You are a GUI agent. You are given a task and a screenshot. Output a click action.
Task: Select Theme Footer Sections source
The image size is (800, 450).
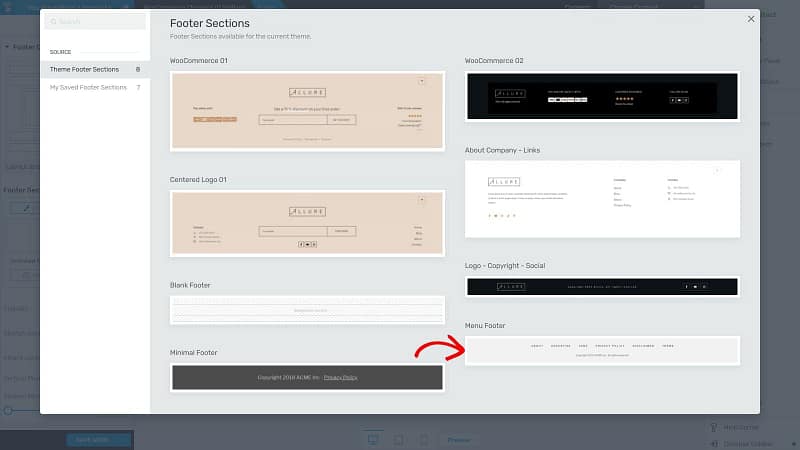point(95,69)
